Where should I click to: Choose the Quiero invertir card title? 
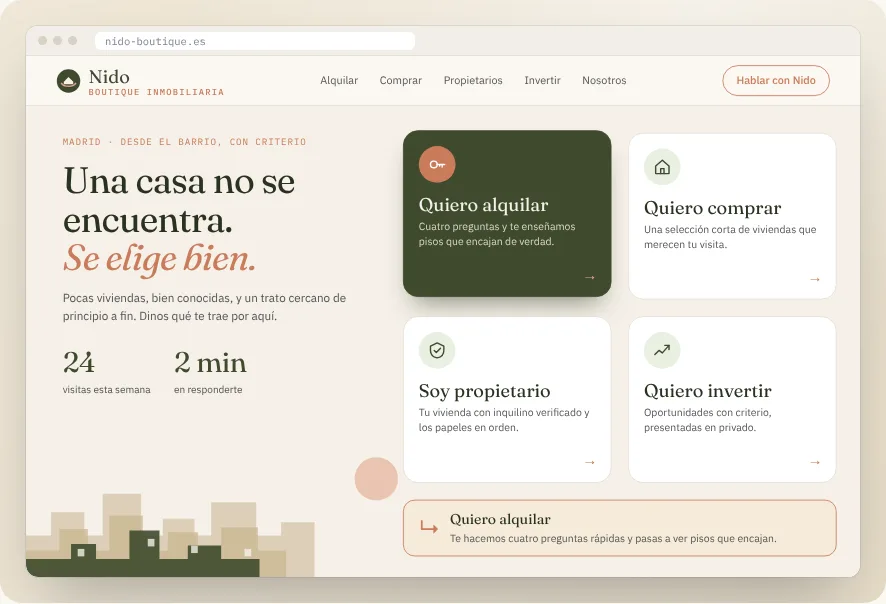pos(707,391)
